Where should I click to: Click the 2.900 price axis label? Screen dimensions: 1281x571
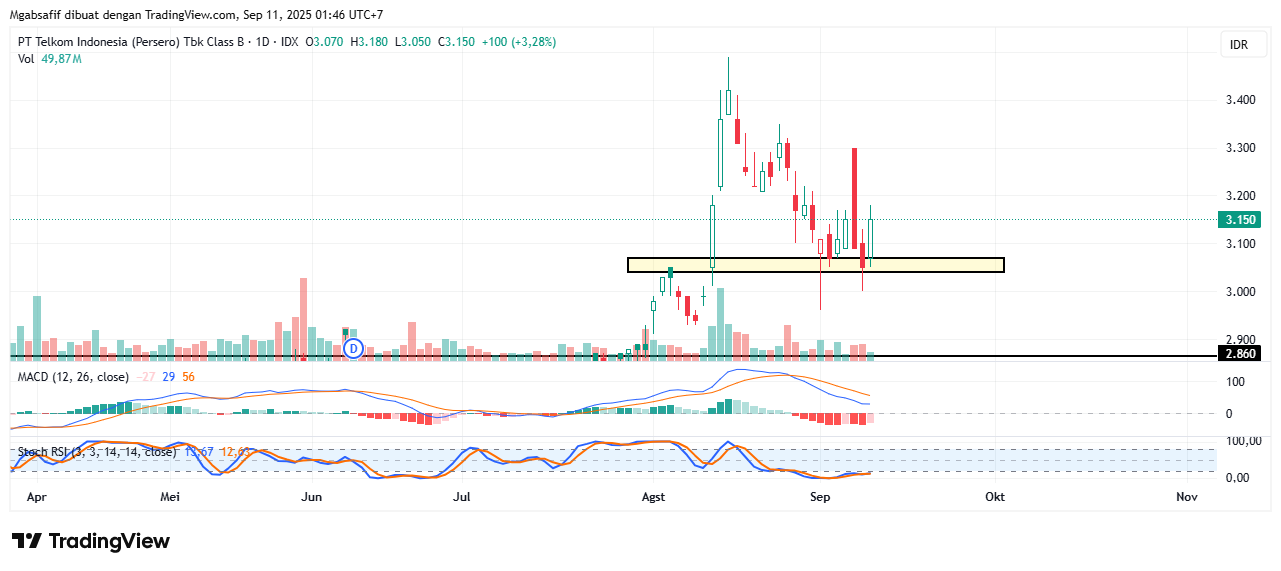[x=1240, y=340]
